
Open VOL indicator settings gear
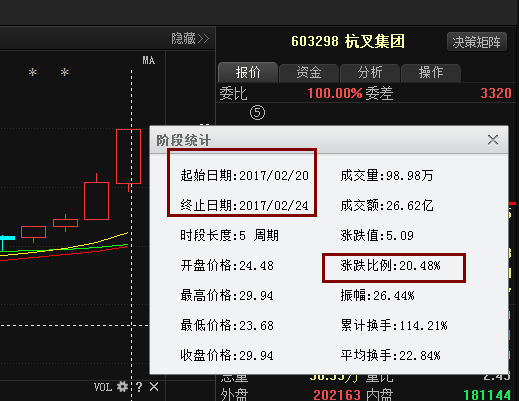pos(122,387)
